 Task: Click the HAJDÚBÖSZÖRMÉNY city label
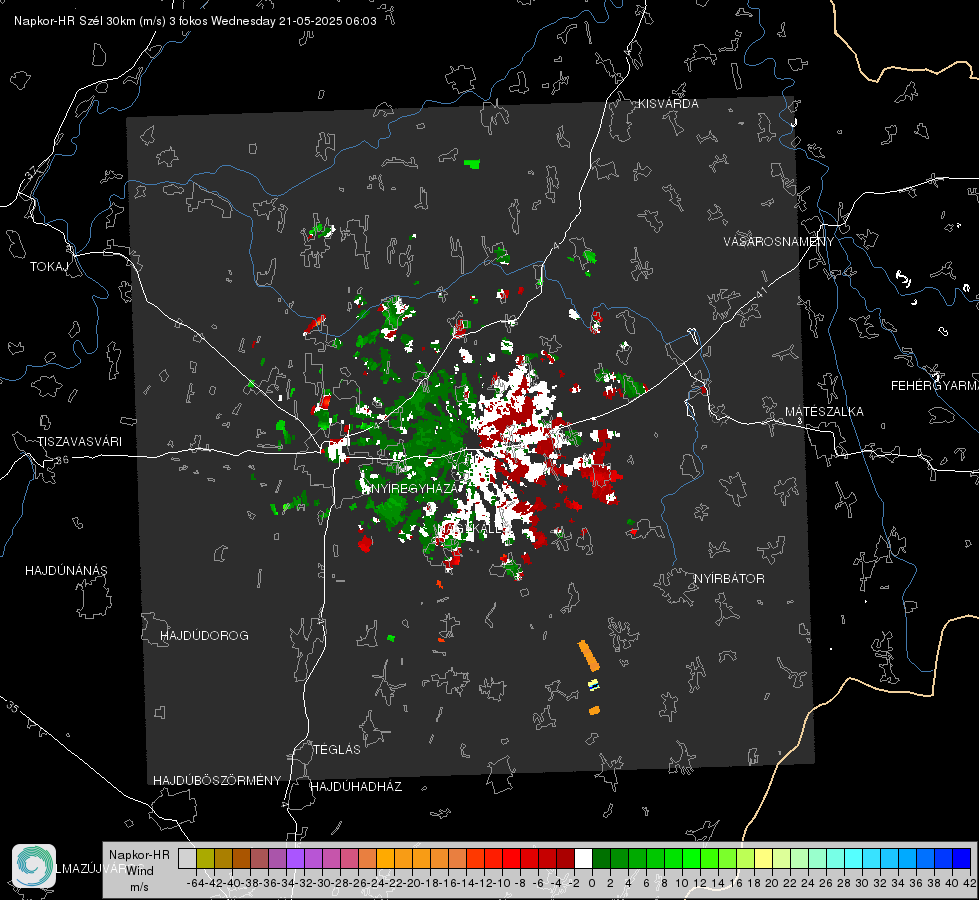click(x=217, y=781)
